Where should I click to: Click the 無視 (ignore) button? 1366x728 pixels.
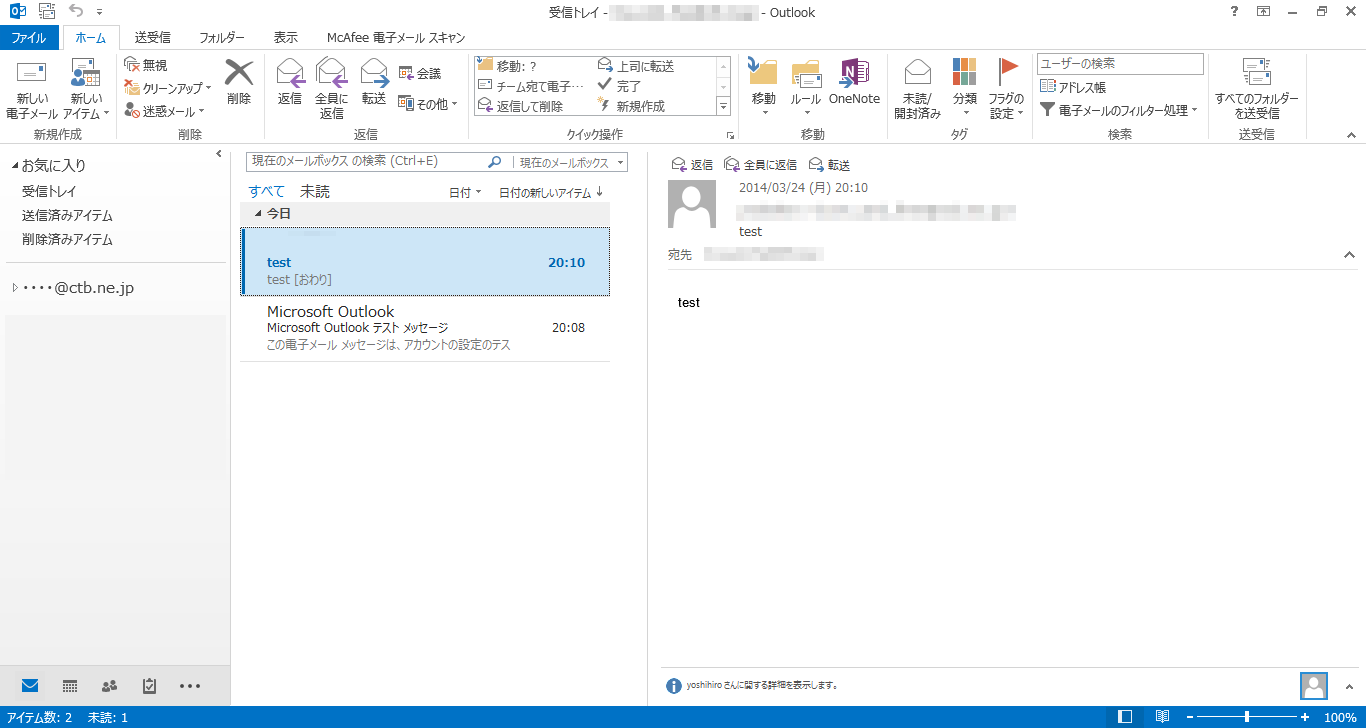[146, 65]
